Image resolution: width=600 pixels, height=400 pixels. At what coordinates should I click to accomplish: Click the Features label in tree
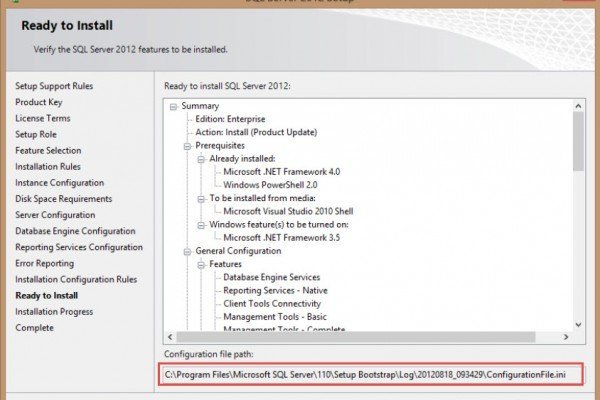[x=225, y=264]
